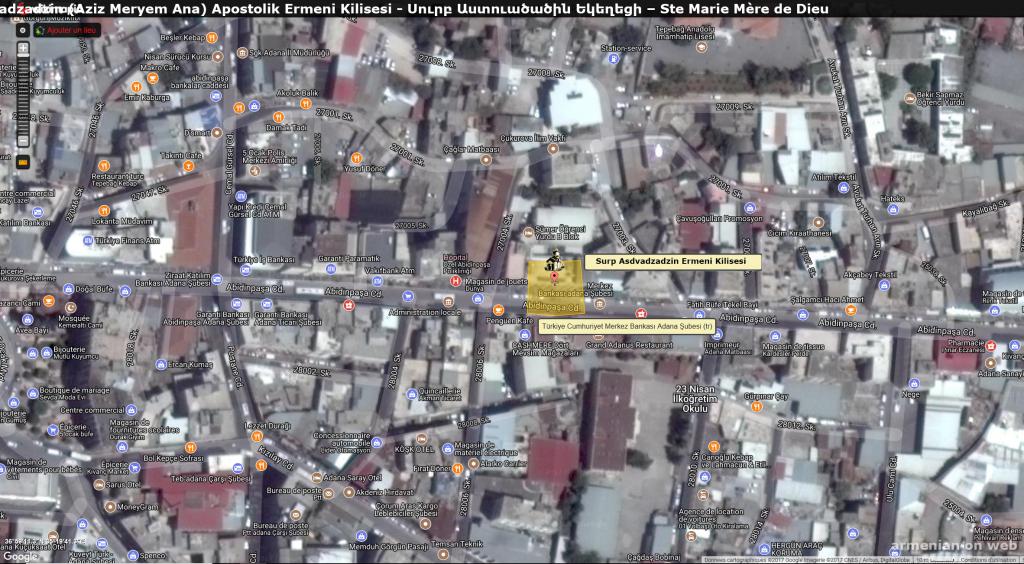Image resolution: width=1024 pixels, height=564 pixels.
Task: Click the Google logo in the corner
Action: (x=20, y=557)
